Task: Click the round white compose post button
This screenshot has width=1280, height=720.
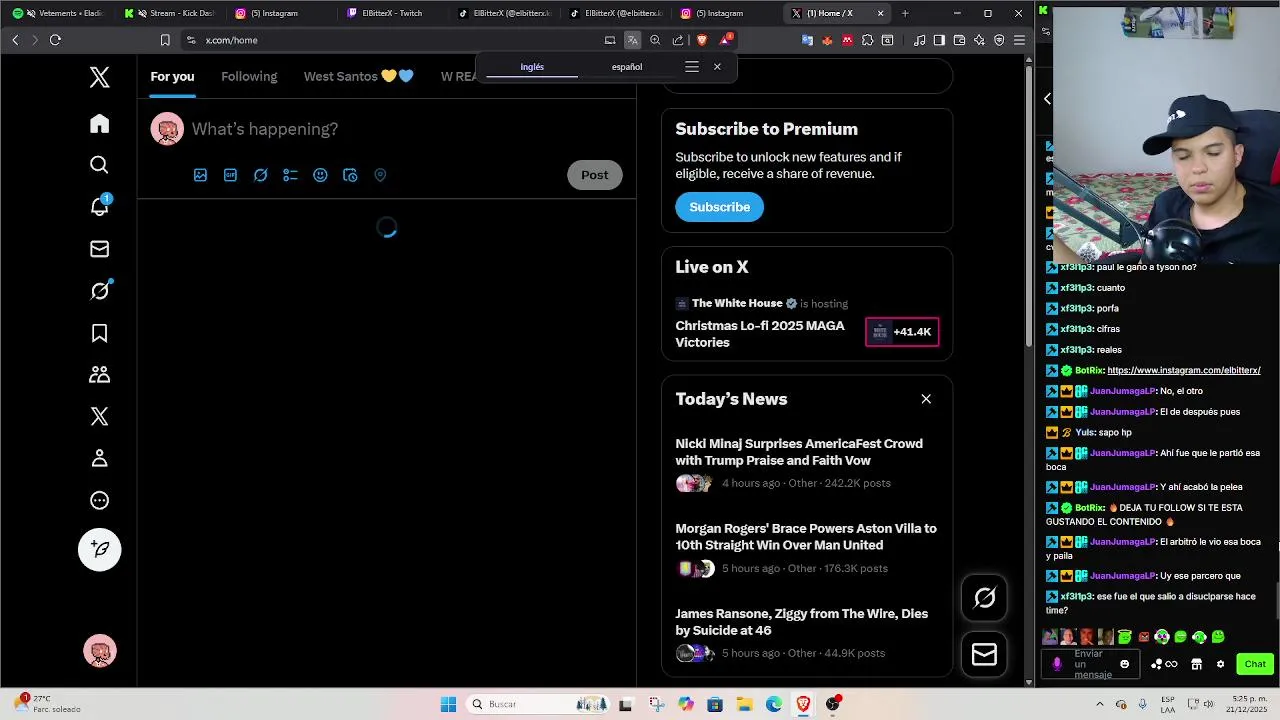Action: tap(100, 549)
